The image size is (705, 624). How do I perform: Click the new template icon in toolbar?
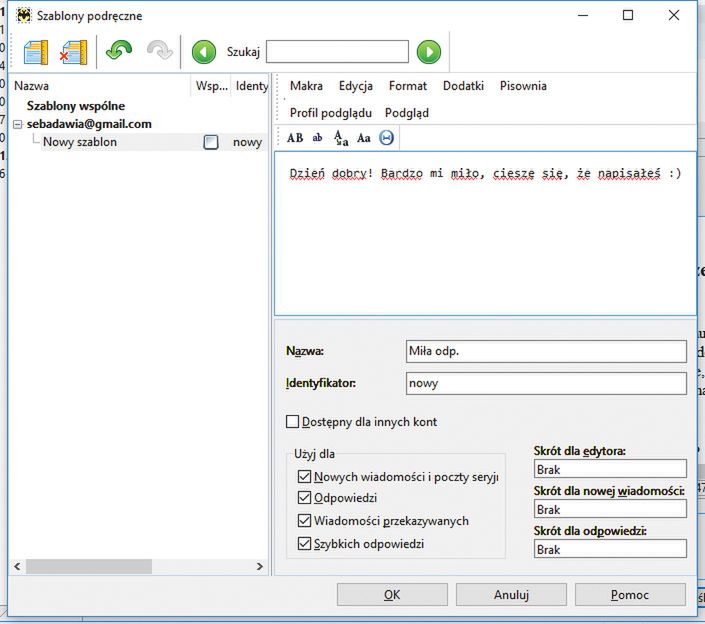tap(35, 52)
